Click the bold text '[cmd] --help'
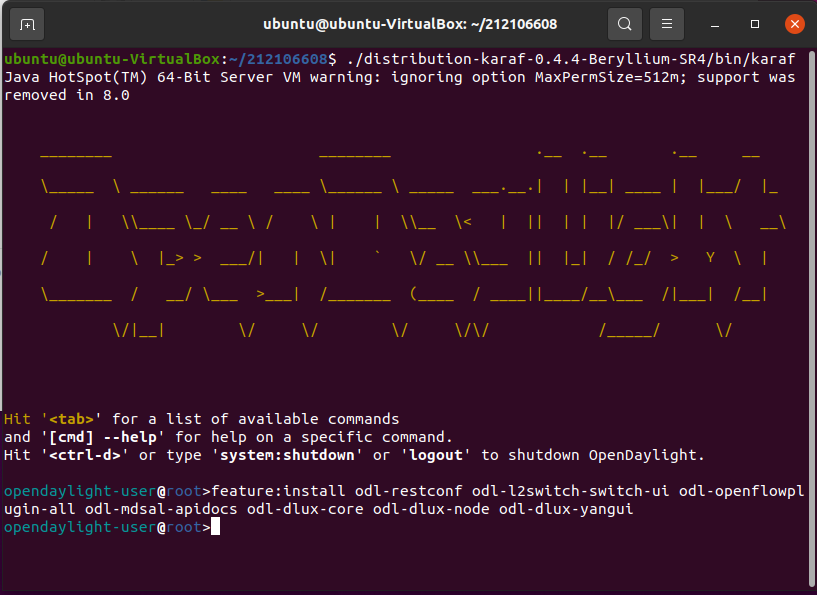Screen dimensions: 817x595 [103, 437]
